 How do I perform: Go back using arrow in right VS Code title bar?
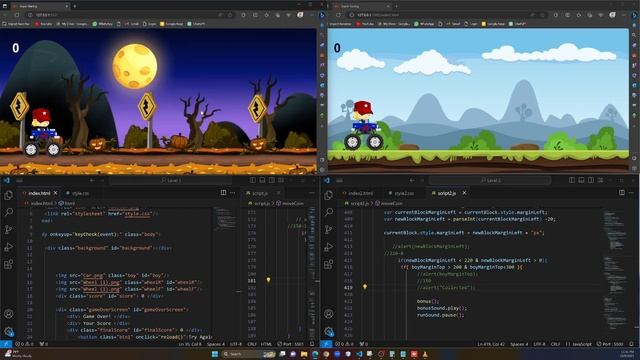click(412, 180)
